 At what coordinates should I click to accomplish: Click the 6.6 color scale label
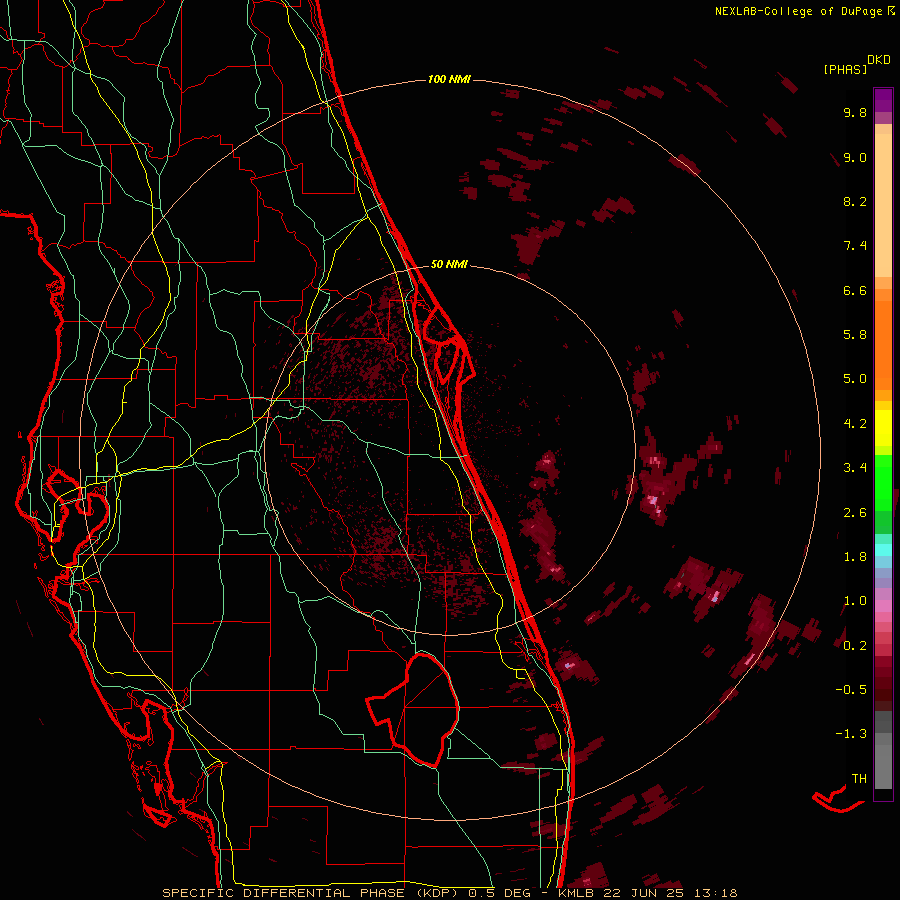tap(855, 290)
